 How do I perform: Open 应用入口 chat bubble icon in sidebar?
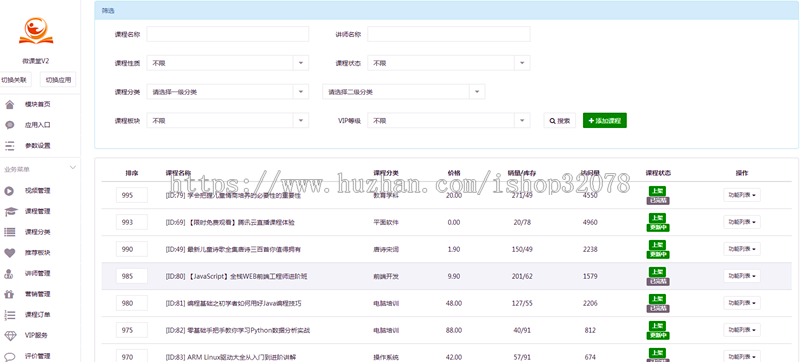coord(9,125)
